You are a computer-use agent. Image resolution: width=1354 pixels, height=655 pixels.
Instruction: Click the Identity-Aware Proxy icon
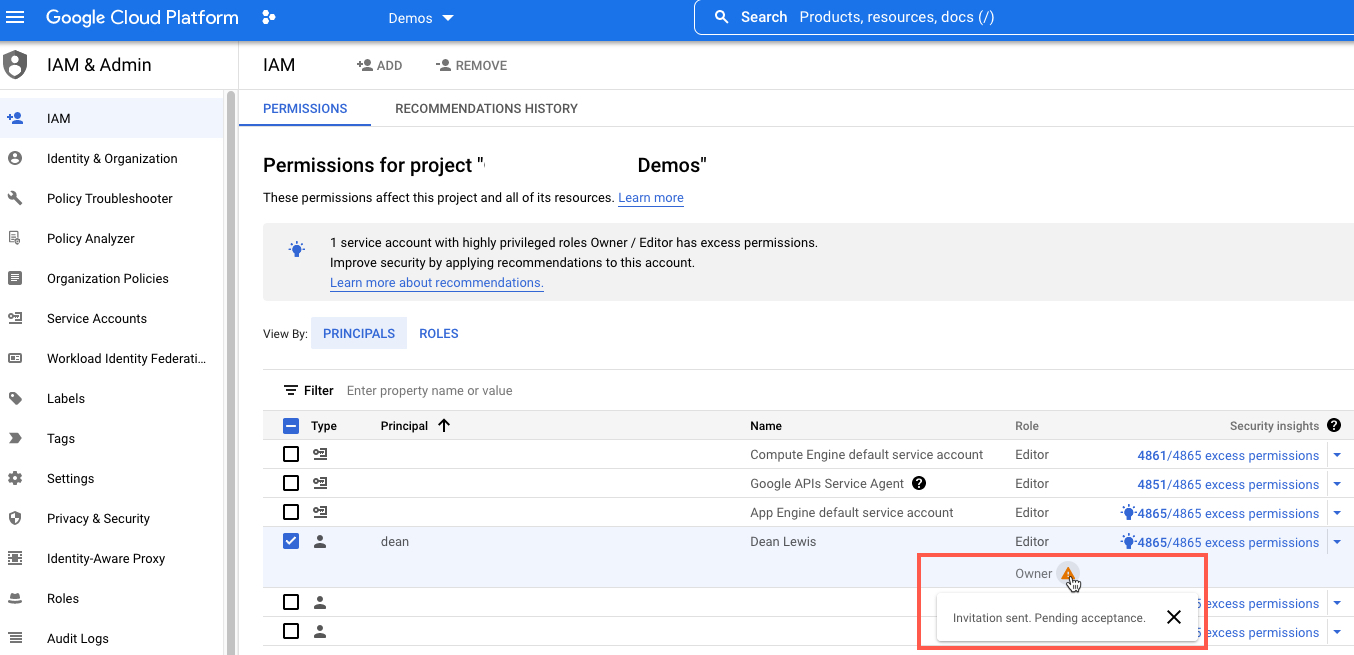coord(15,558)
